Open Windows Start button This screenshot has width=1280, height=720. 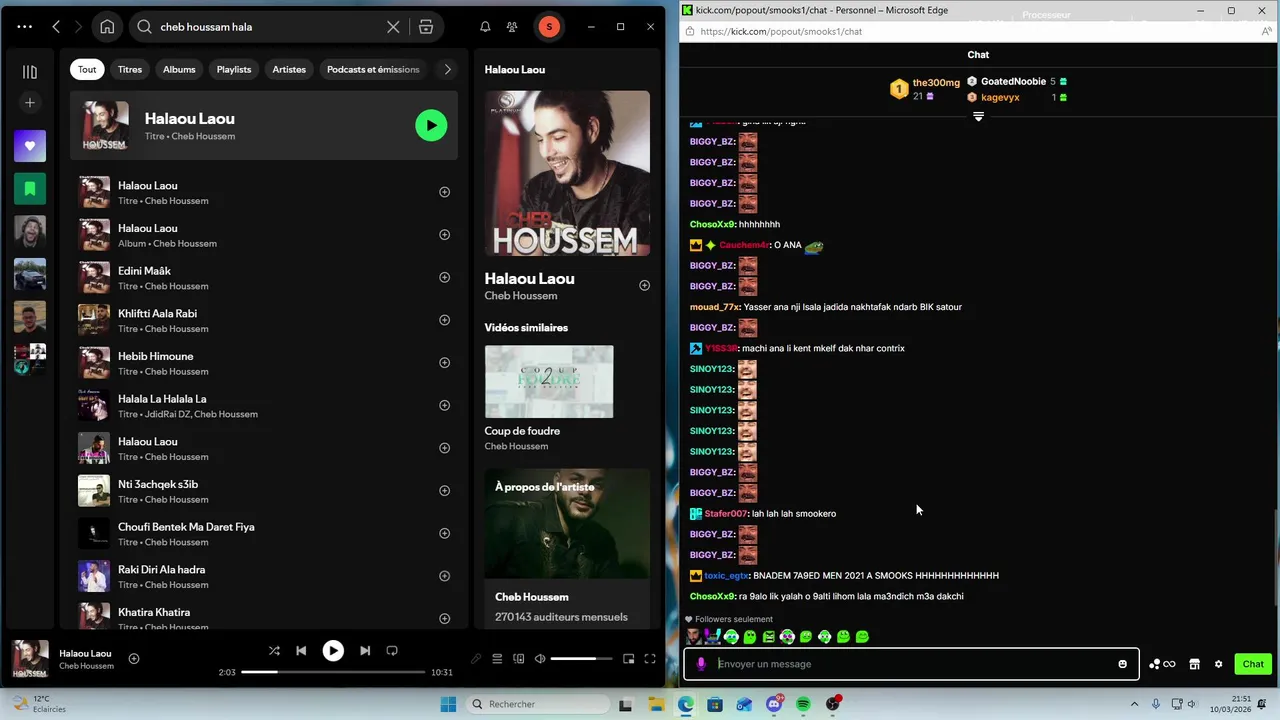[x=447, y=704]
